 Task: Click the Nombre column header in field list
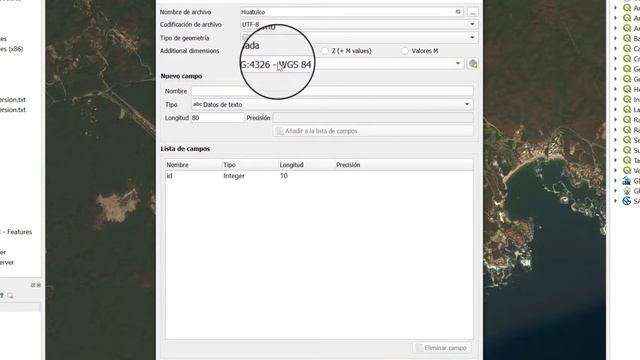pyautogui.click(x=178, y=165)
